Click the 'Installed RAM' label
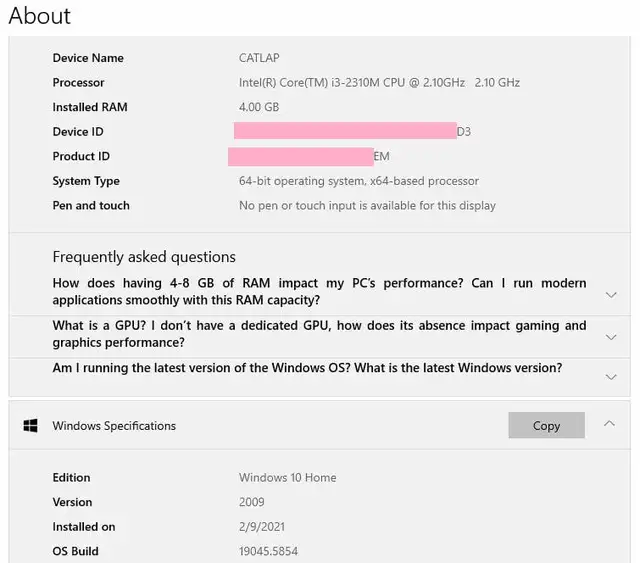 pos(90,107)
